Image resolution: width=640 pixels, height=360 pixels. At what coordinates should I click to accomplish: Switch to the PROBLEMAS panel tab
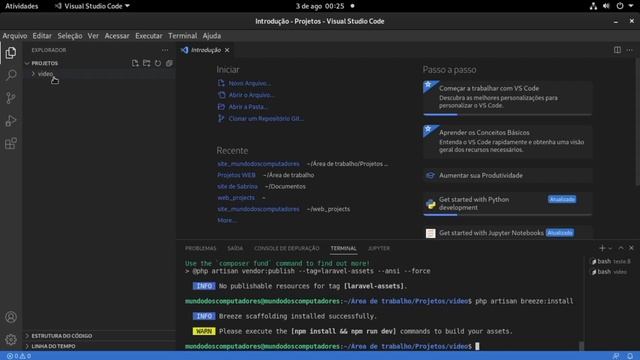coord(200,248)
